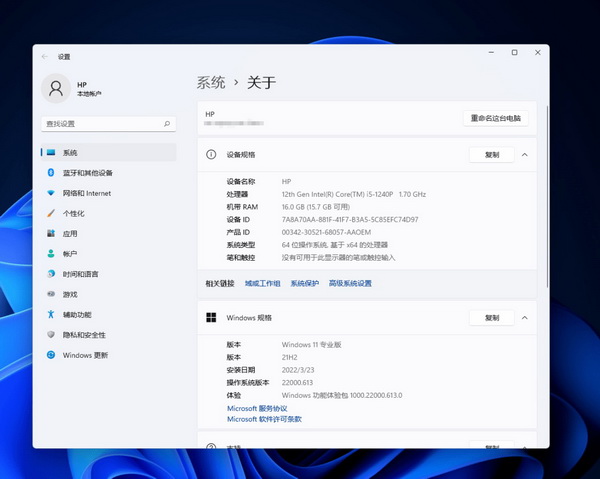Focus the 查找设置 search field
Viewport: 600px width, 479px height.
click(x=109, y=124)
